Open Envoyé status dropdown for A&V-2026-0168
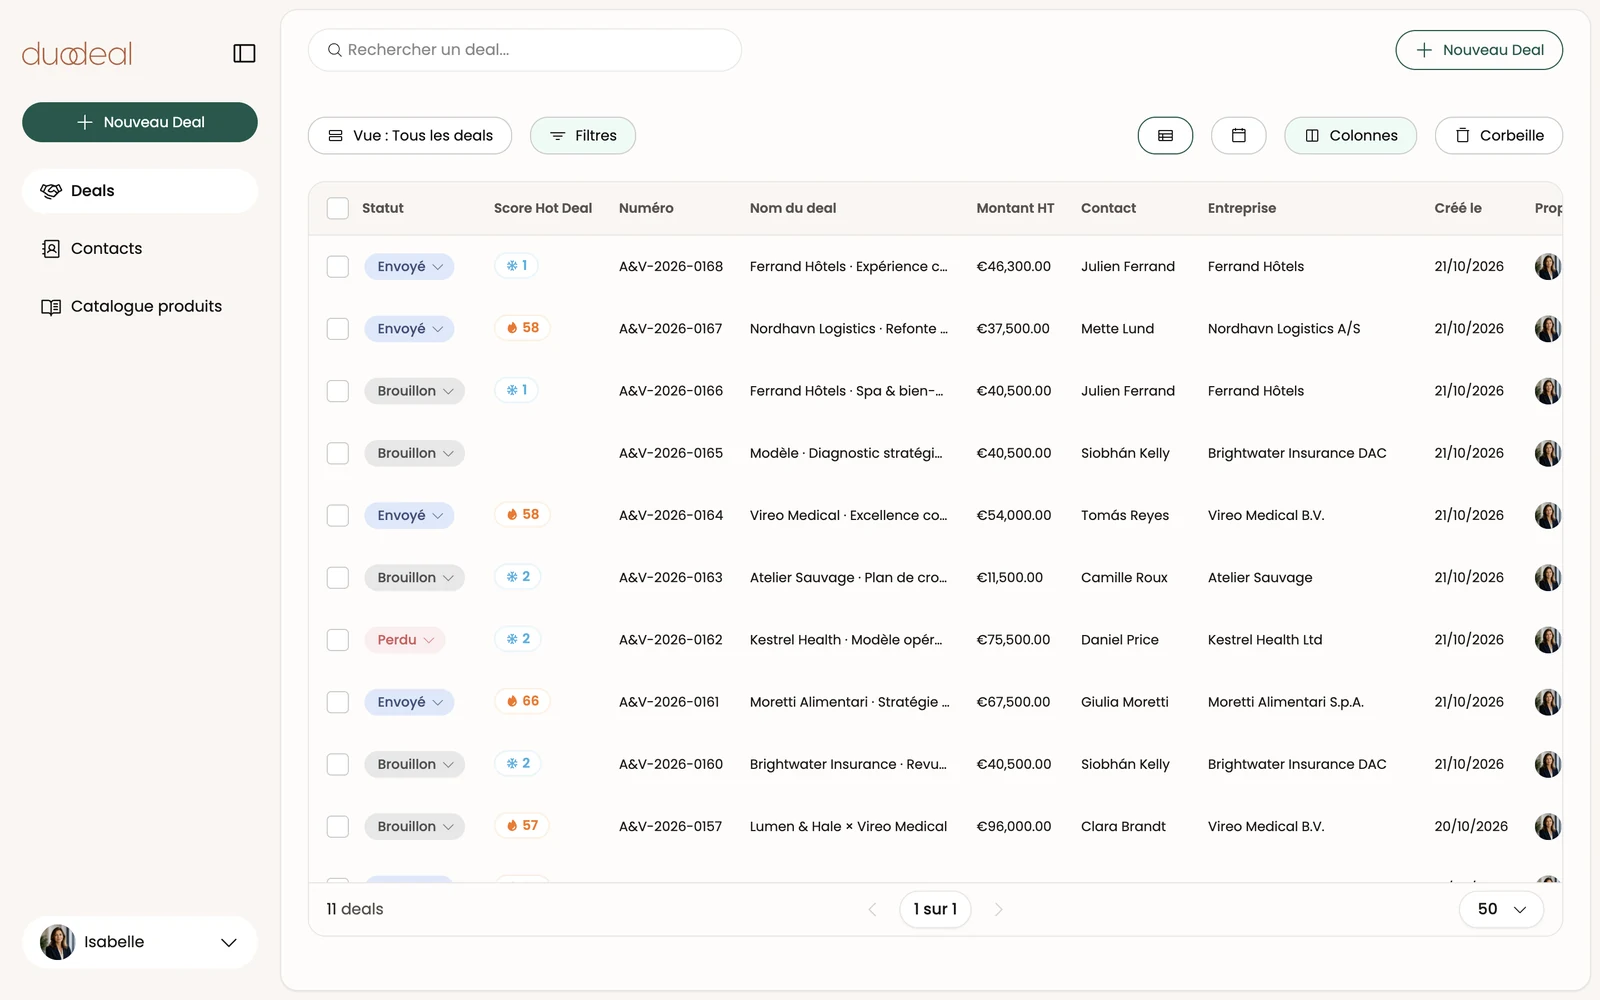The image size is (1600, 1000). click(x=409, y=267)
